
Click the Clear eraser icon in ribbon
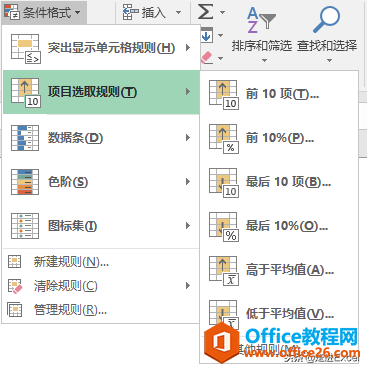[x=207, y=57]
